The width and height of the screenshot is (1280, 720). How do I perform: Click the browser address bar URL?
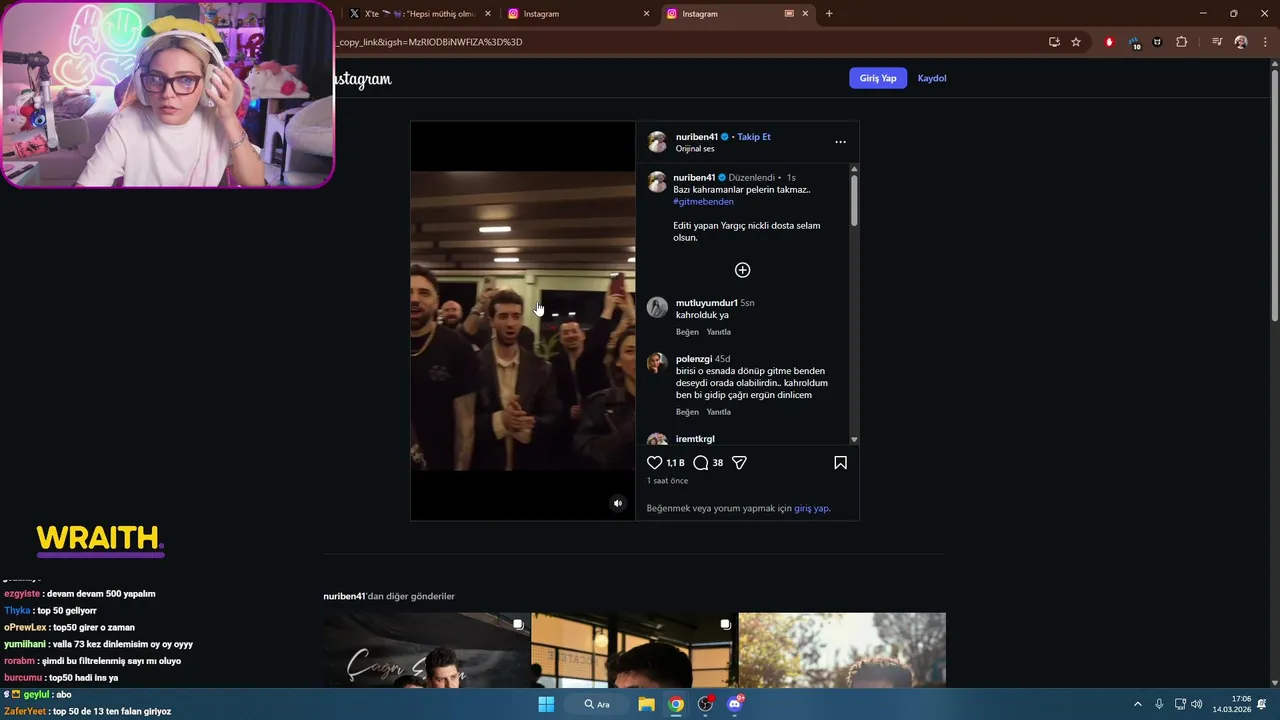pyautogui.click(x=430, y=42)
